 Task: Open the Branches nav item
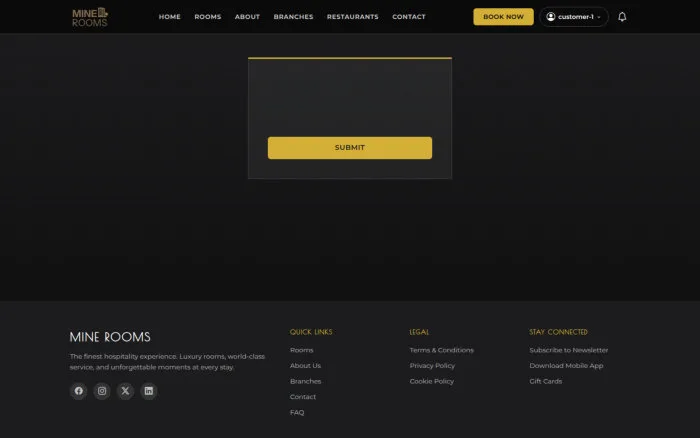(x=293, y=17)
